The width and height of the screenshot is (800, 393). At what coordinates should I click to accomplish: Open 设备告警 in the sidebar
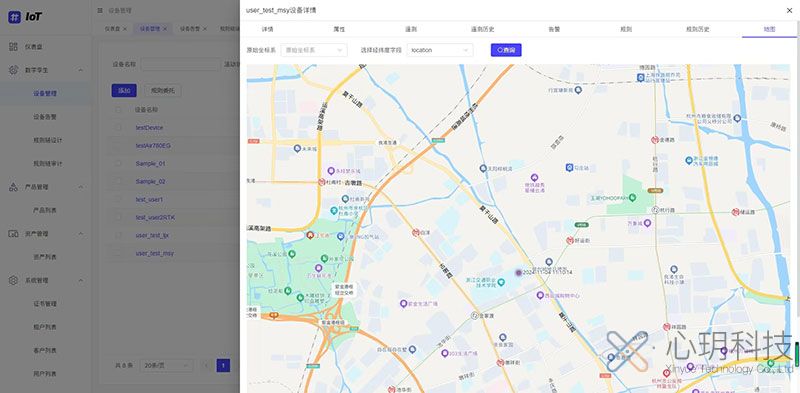45,116
